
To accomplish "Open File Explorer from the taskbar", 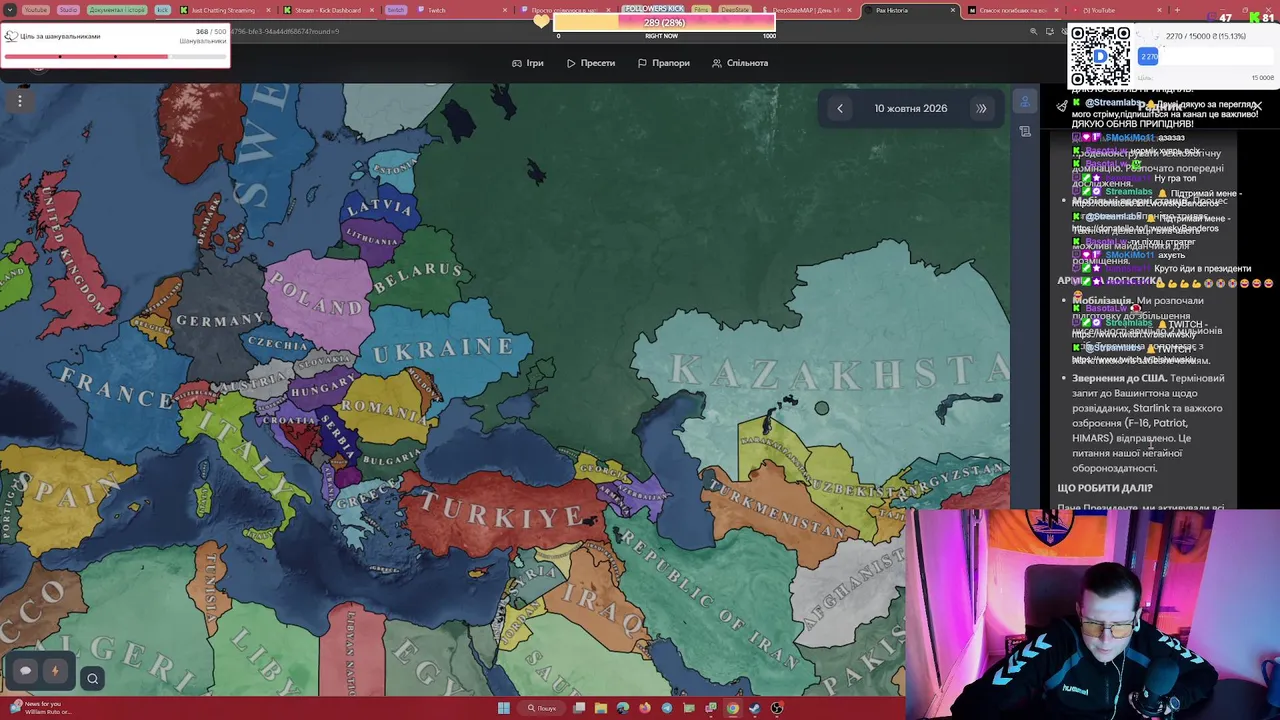I will [x=601, y=708].
